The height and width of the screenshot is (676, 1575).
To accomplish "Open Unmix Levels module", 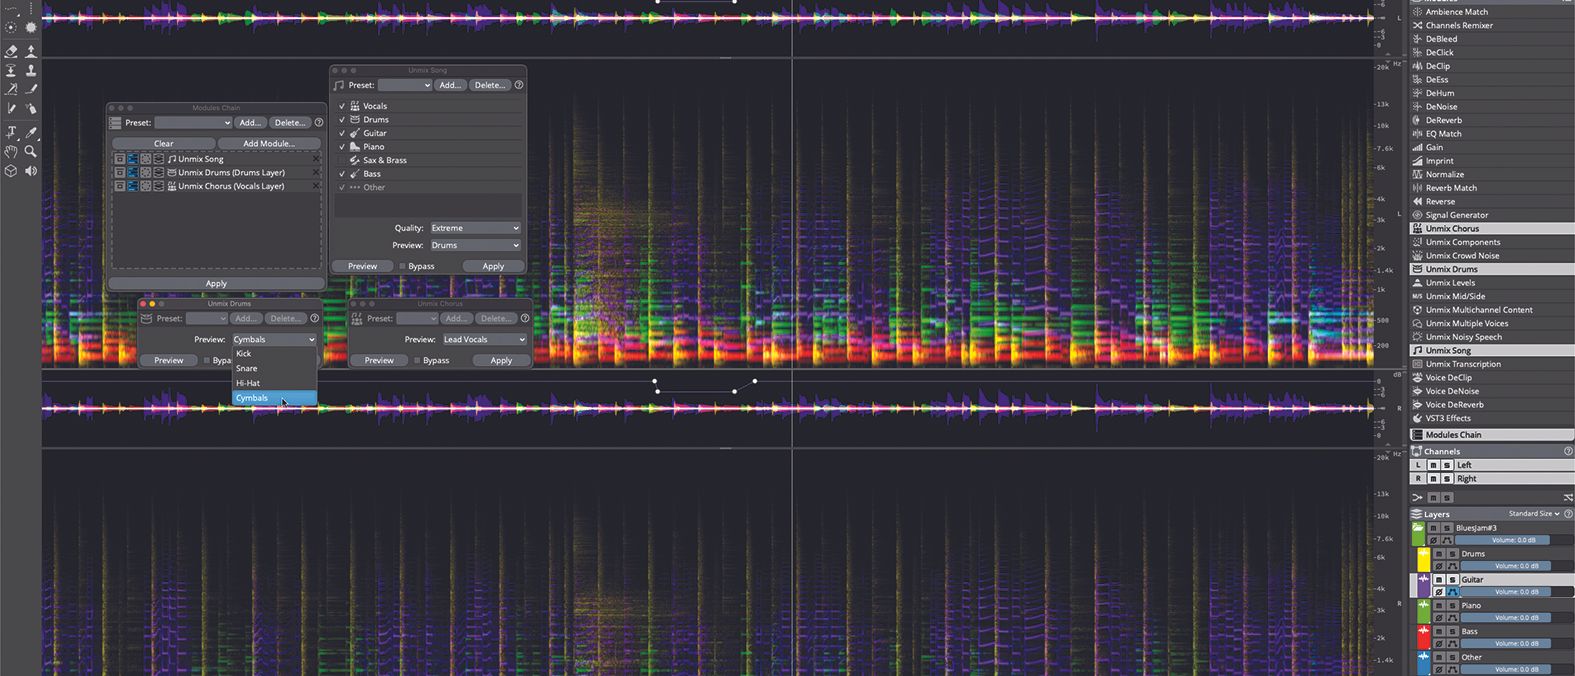I will (x=1492, y=283).
